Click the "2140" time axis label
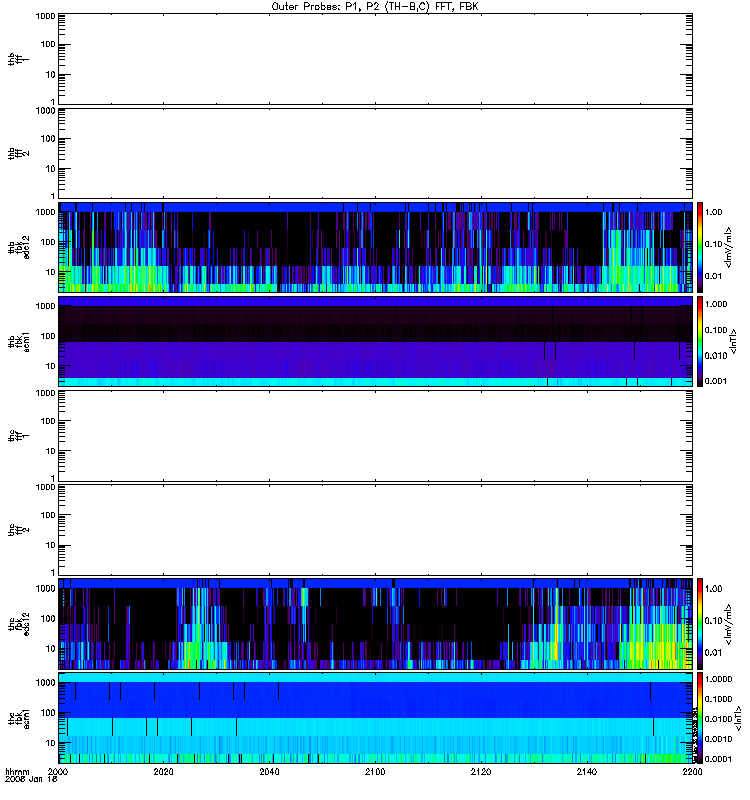Screen dimensions: 750x800 pyautogui.click(x=587, y=772)
